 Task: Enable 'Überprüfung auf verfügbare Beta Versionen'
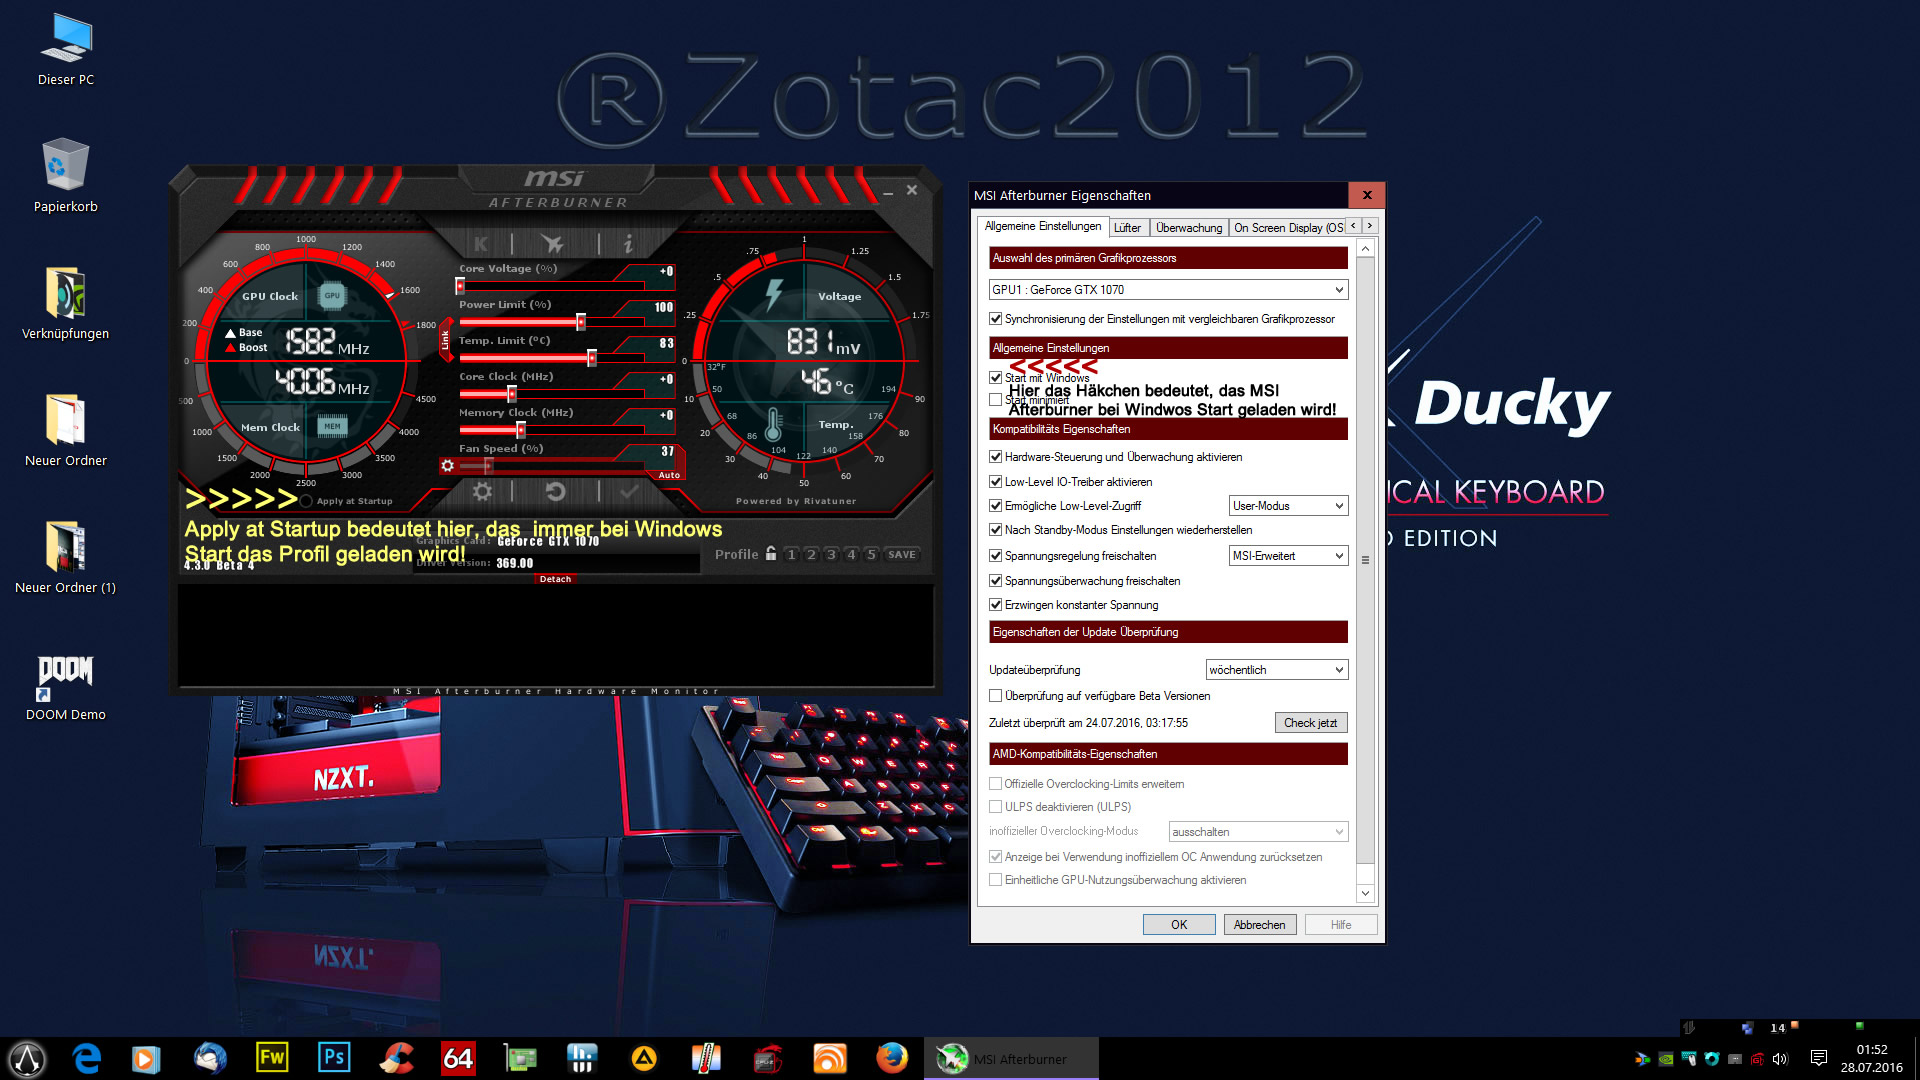coord(995,696)
